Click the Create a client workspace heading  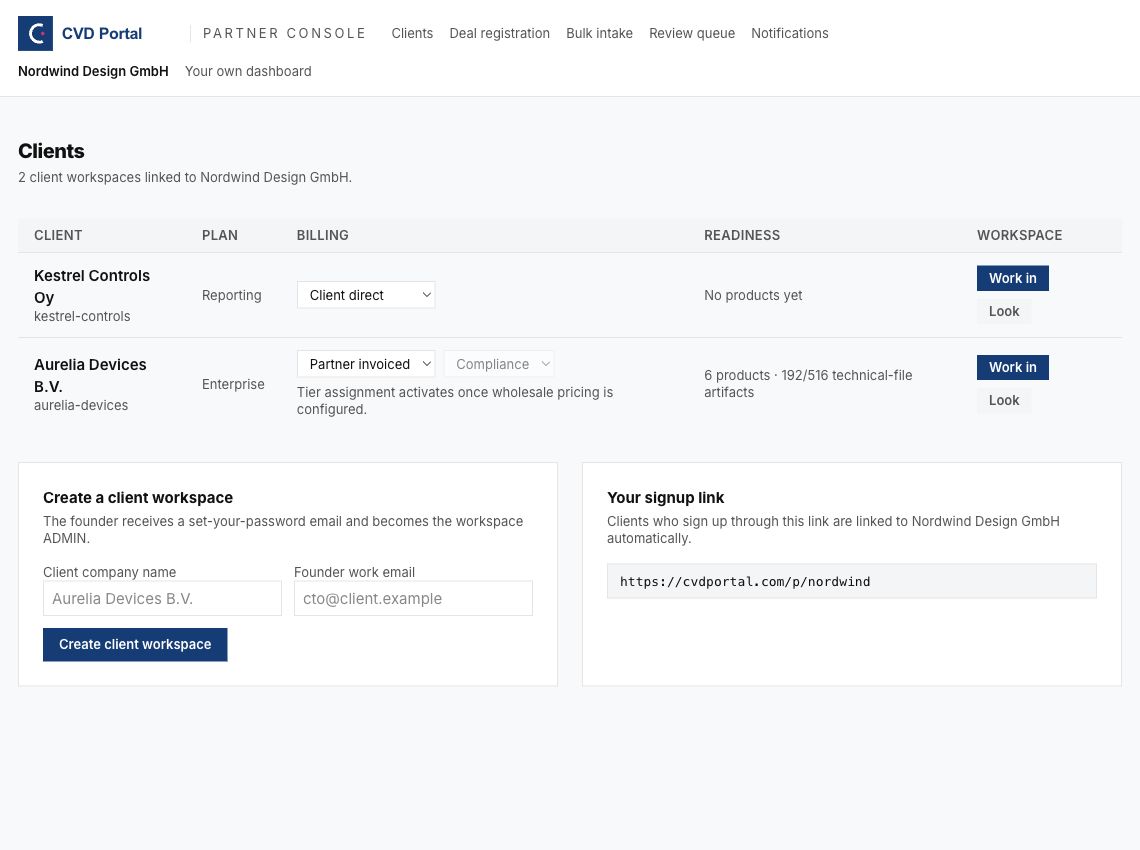[138, 498]
